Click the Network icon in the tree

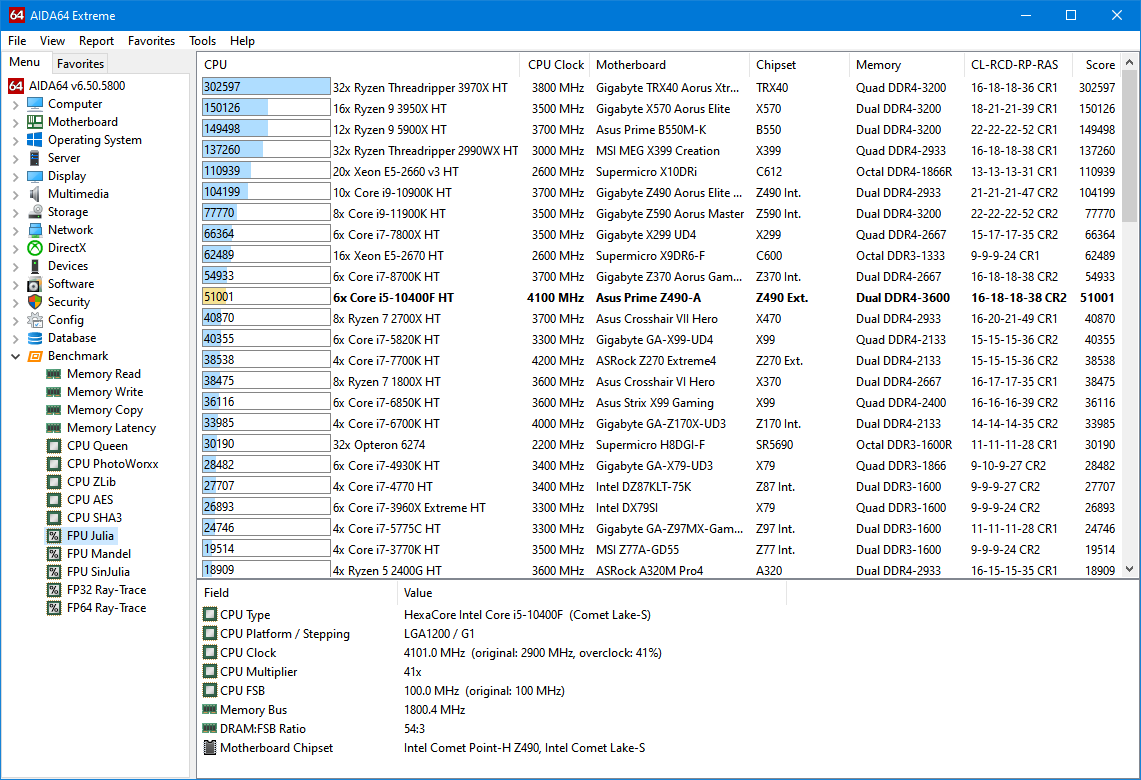click(x=35, y=230)
